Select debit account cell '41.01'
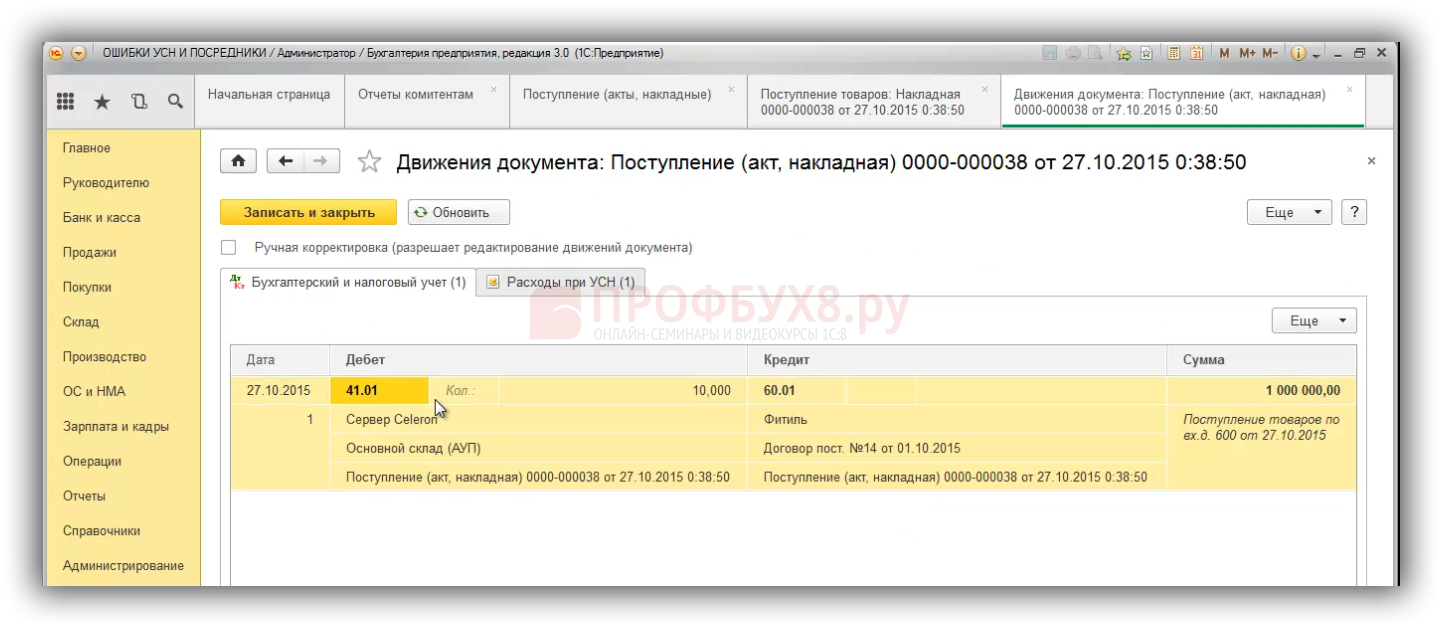 379,390
